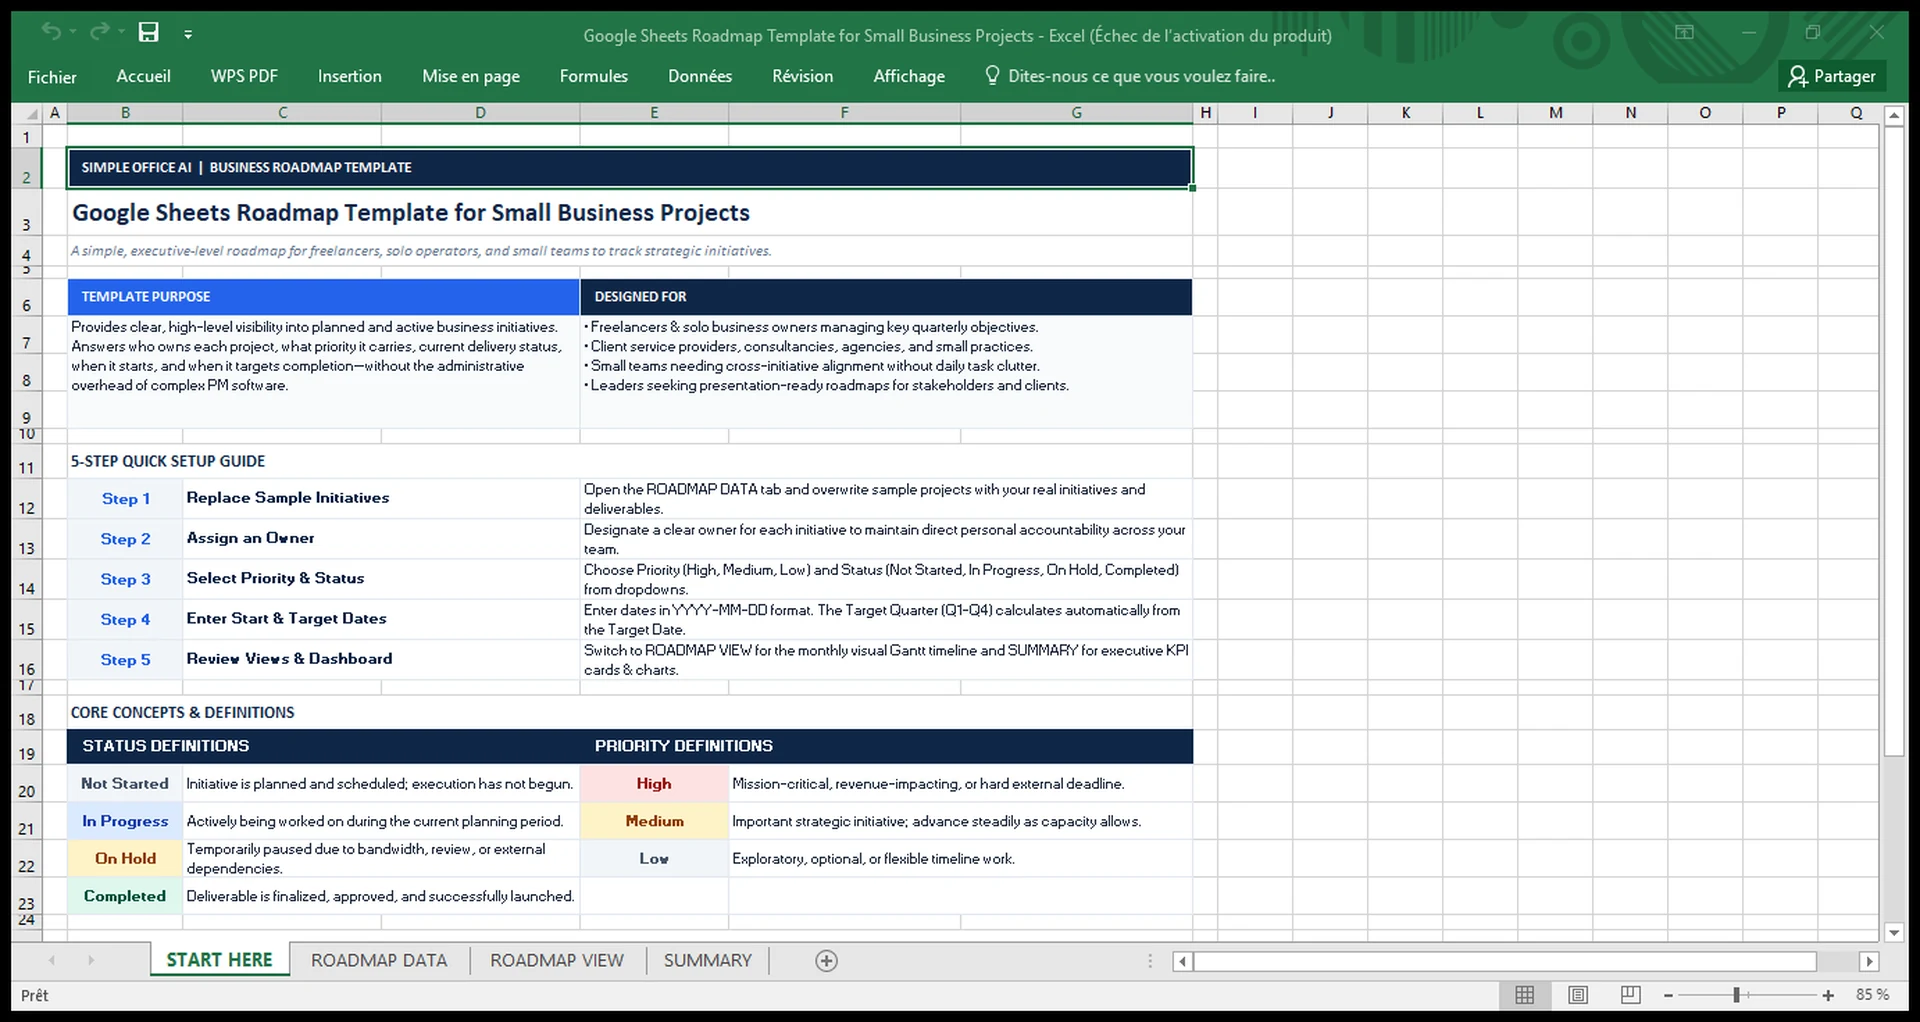This screenshot has height=1022, width=1920.
Task: Open the Mise en page tab
Action: click(470, 76)
